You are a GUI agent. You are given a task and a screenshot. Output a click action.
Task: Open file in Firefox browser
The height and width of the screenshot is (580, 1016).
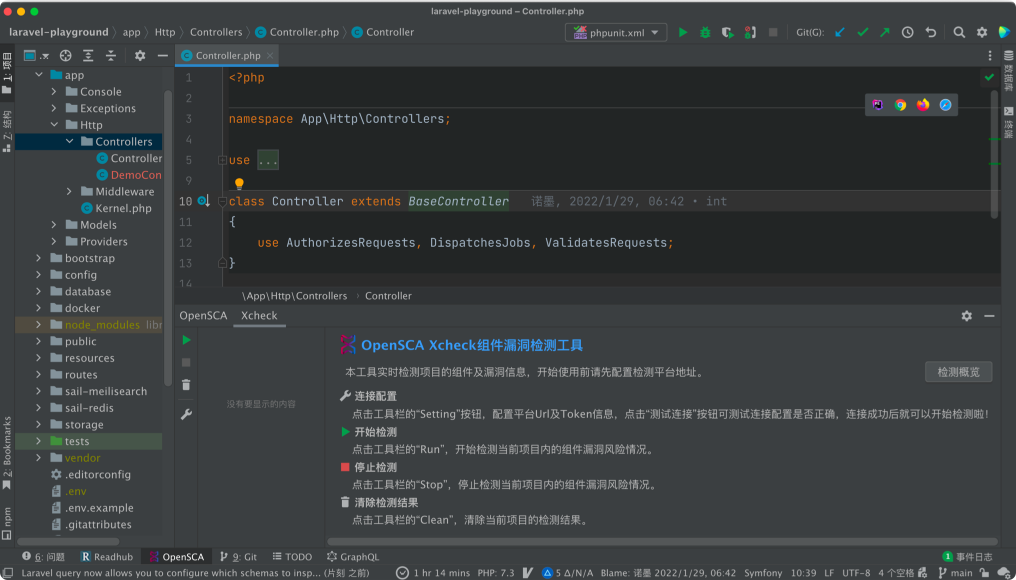click(x=923, y=105)
